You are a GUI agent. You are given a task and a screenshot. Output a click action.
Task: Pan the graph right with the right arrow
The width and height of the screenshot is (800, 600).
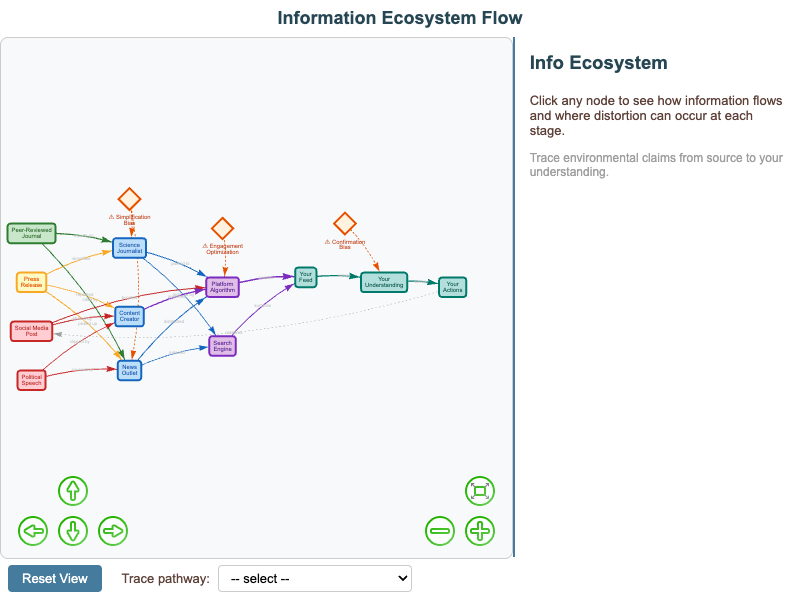tap(113, 531)
